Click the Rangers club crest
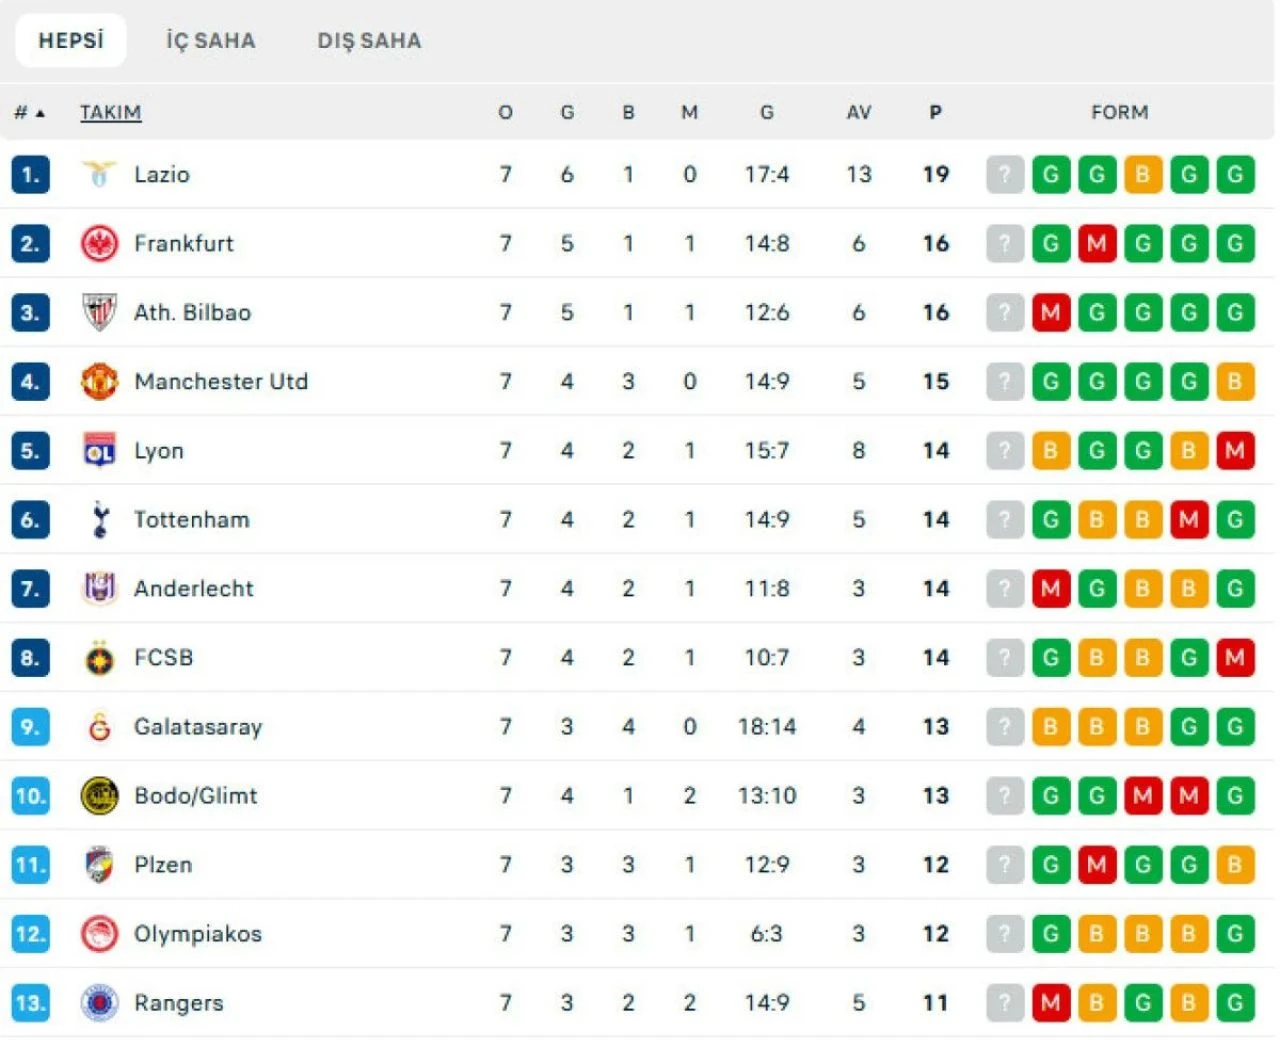The height and width of the screenshot is (1047, 1280). [x=99, y=1003]
